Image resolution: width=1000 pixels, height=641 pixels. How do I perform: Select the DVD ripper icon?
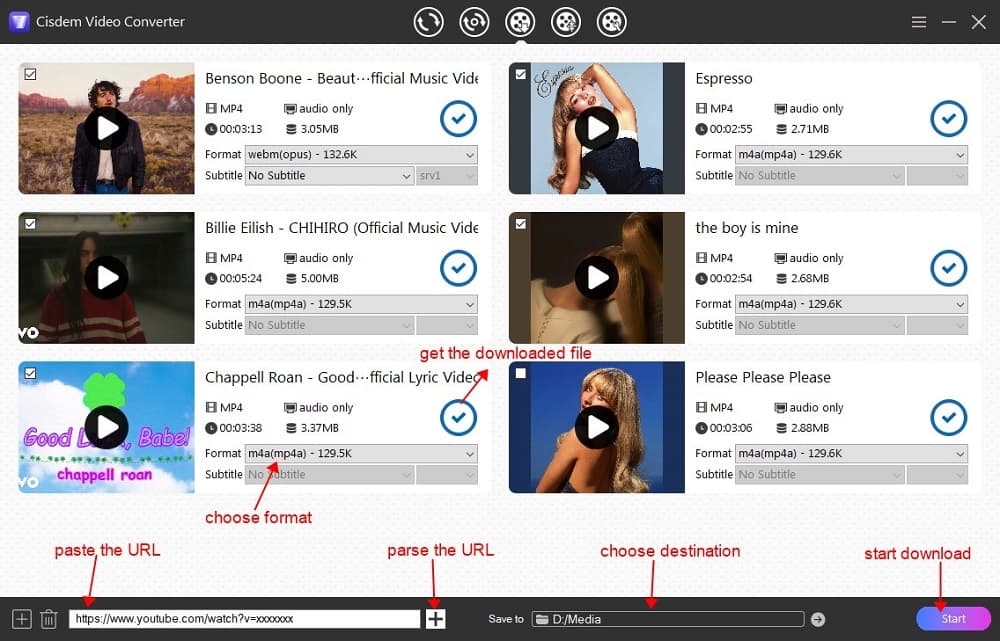click(x=474, y=20)
